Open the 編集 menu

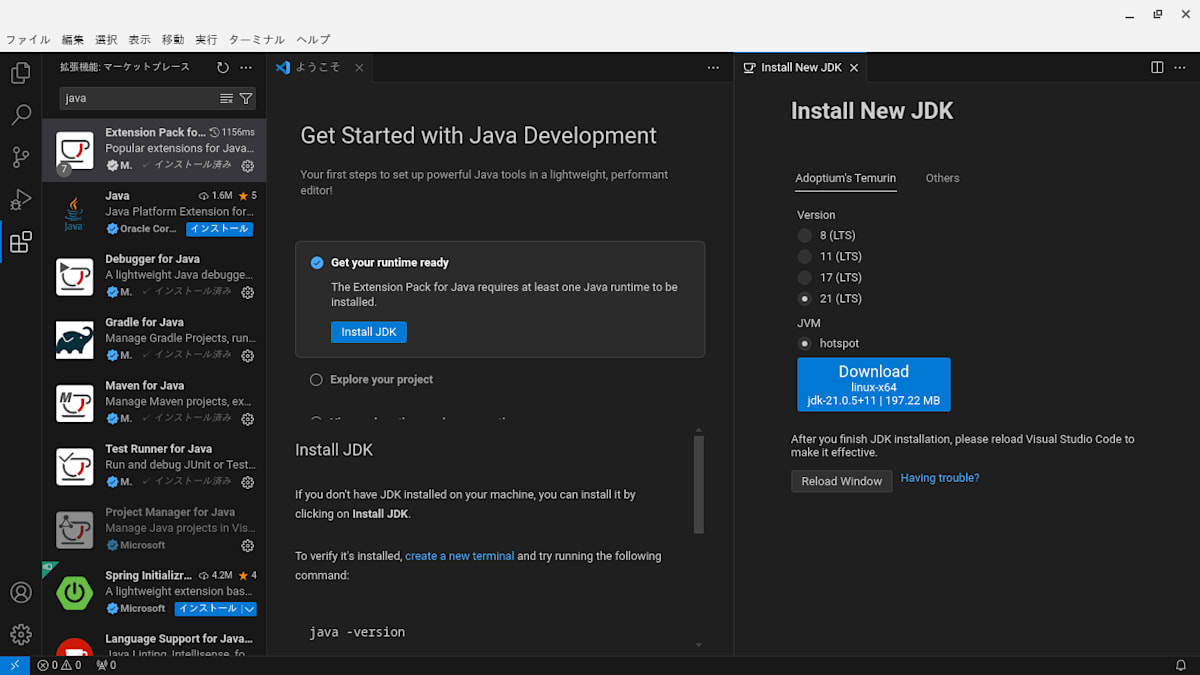73,40
